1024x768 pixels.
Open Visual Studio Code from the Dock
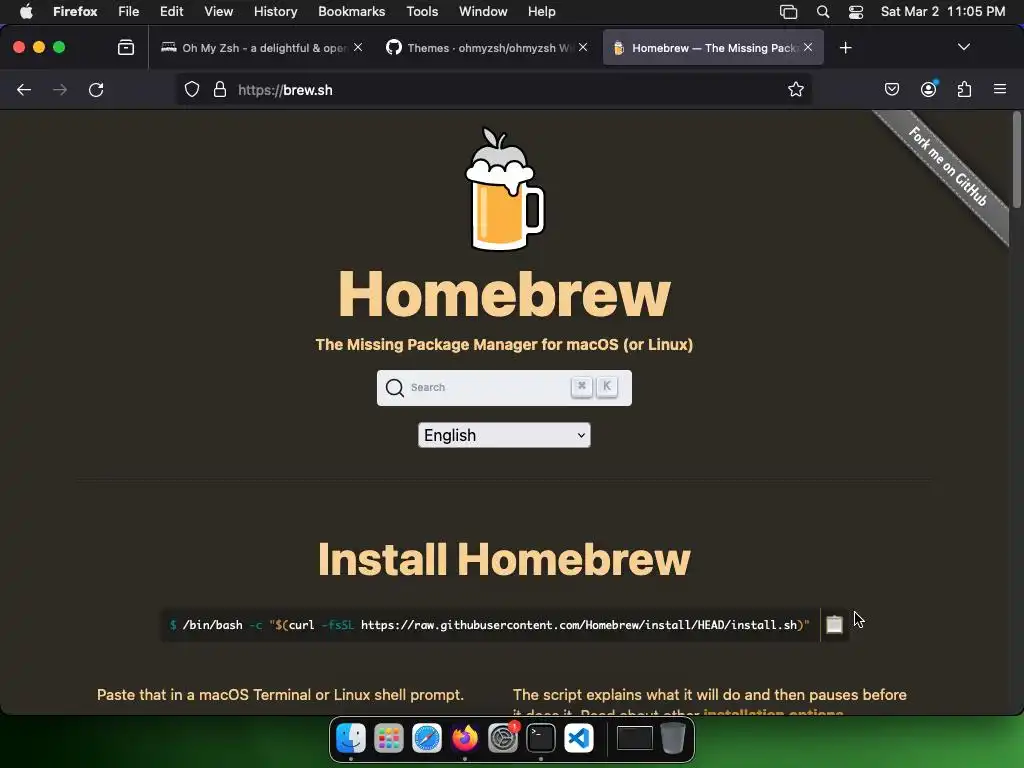[579, 738]
